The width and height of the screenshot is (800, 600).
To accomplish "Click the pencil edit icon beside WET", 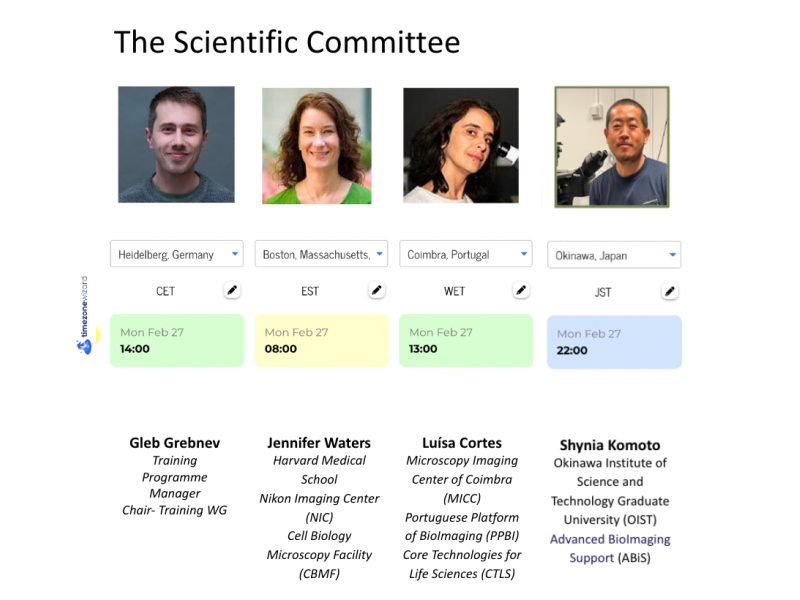I will pos(521,290).
